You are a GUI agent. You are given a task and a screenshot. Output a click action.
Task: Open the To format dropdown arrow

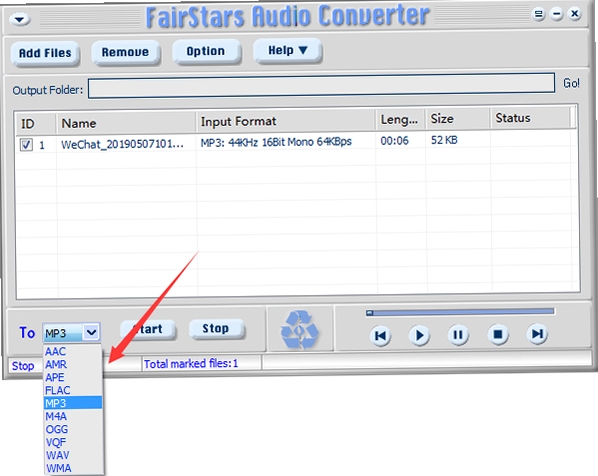[91, 332]
